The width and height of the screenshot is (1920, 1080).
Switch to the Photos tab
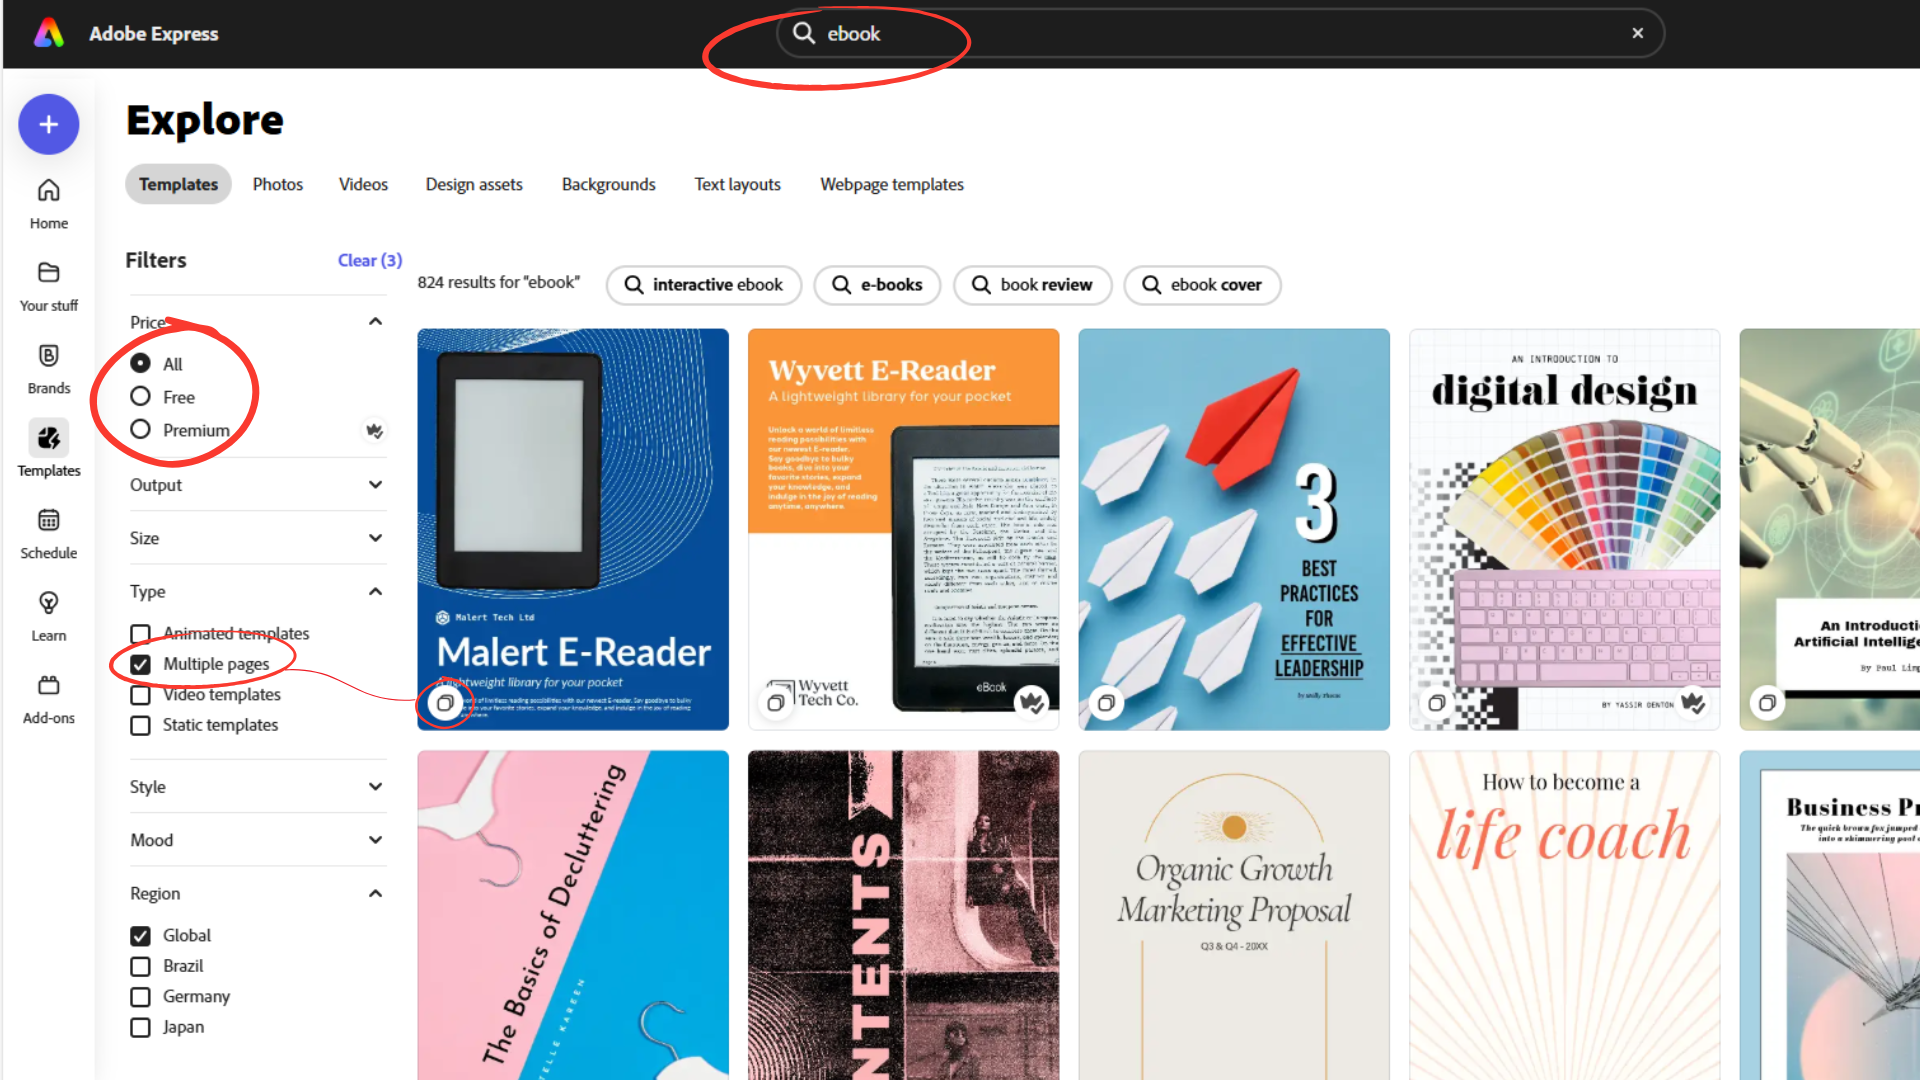(277, 184)
